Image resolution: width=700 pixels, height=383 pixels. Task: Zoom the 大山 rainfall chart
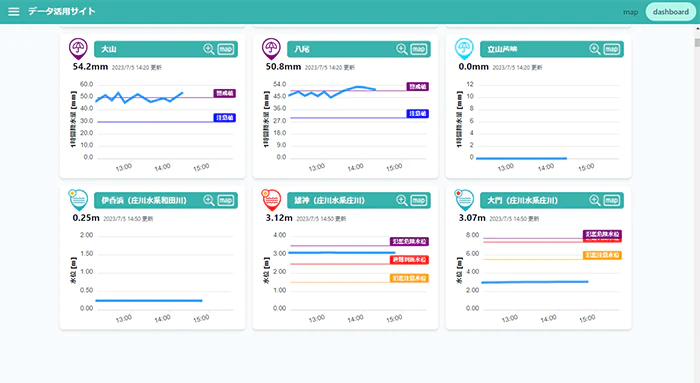[208, 49]
